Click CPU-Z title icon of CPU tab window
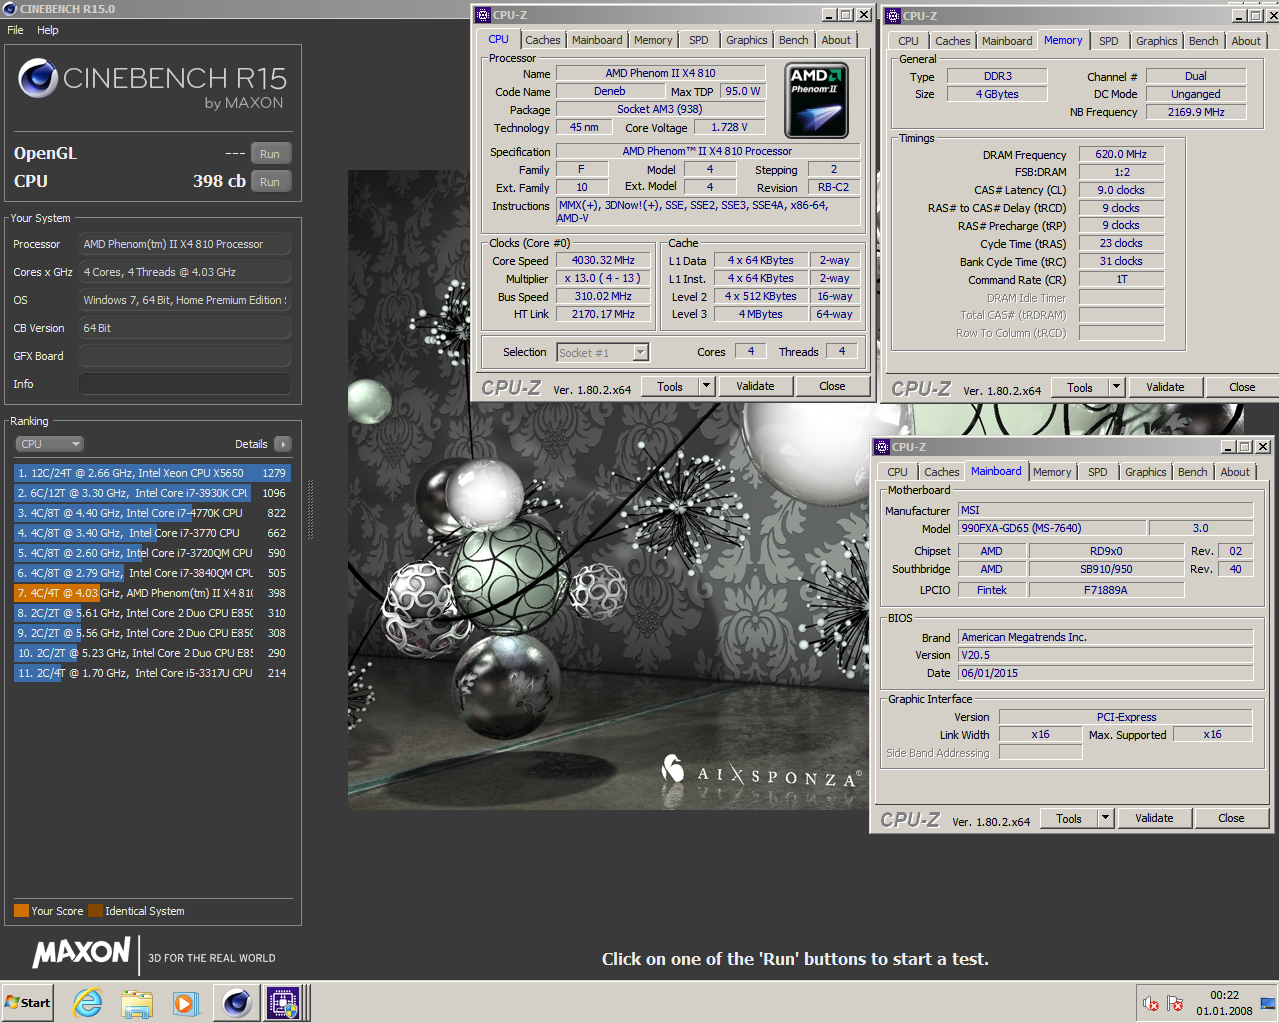Screen dimensions: 1279x1023 coord(483,15)
